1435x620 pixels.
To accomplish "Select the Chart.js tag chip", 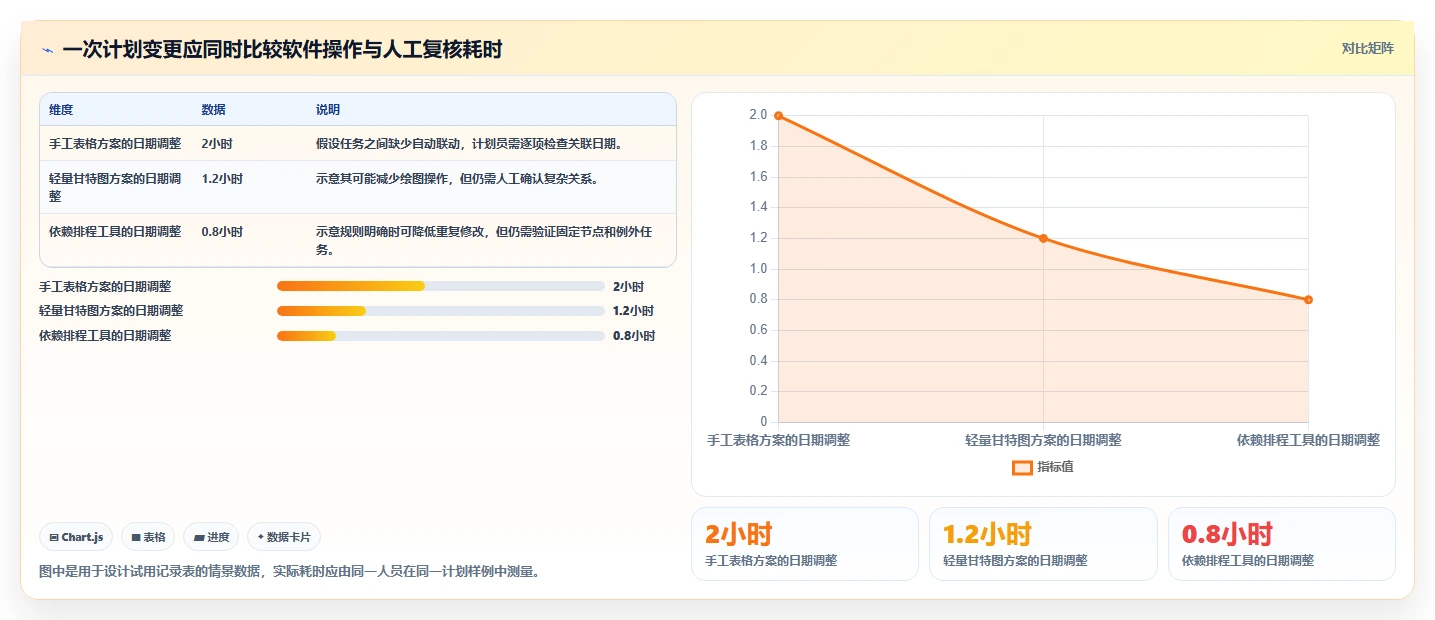I will tap(77, 537).
